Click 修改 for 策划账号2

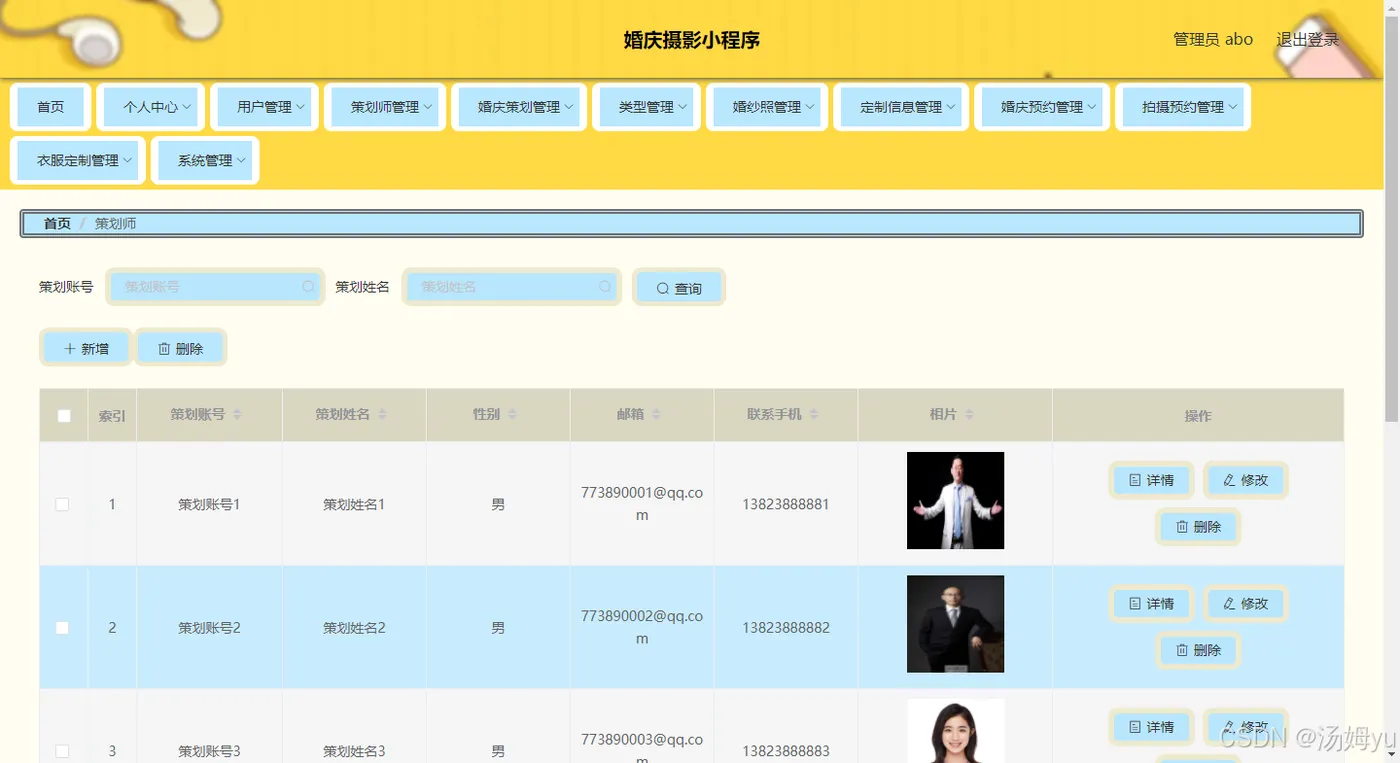click(1245, 604)
